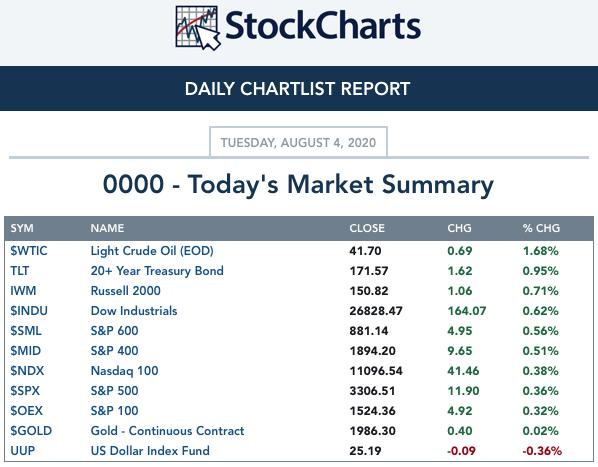Viewport: 598px width, 467px height.
Task: Click the TLT ticker symbol
Action: [x=19, y=271]
